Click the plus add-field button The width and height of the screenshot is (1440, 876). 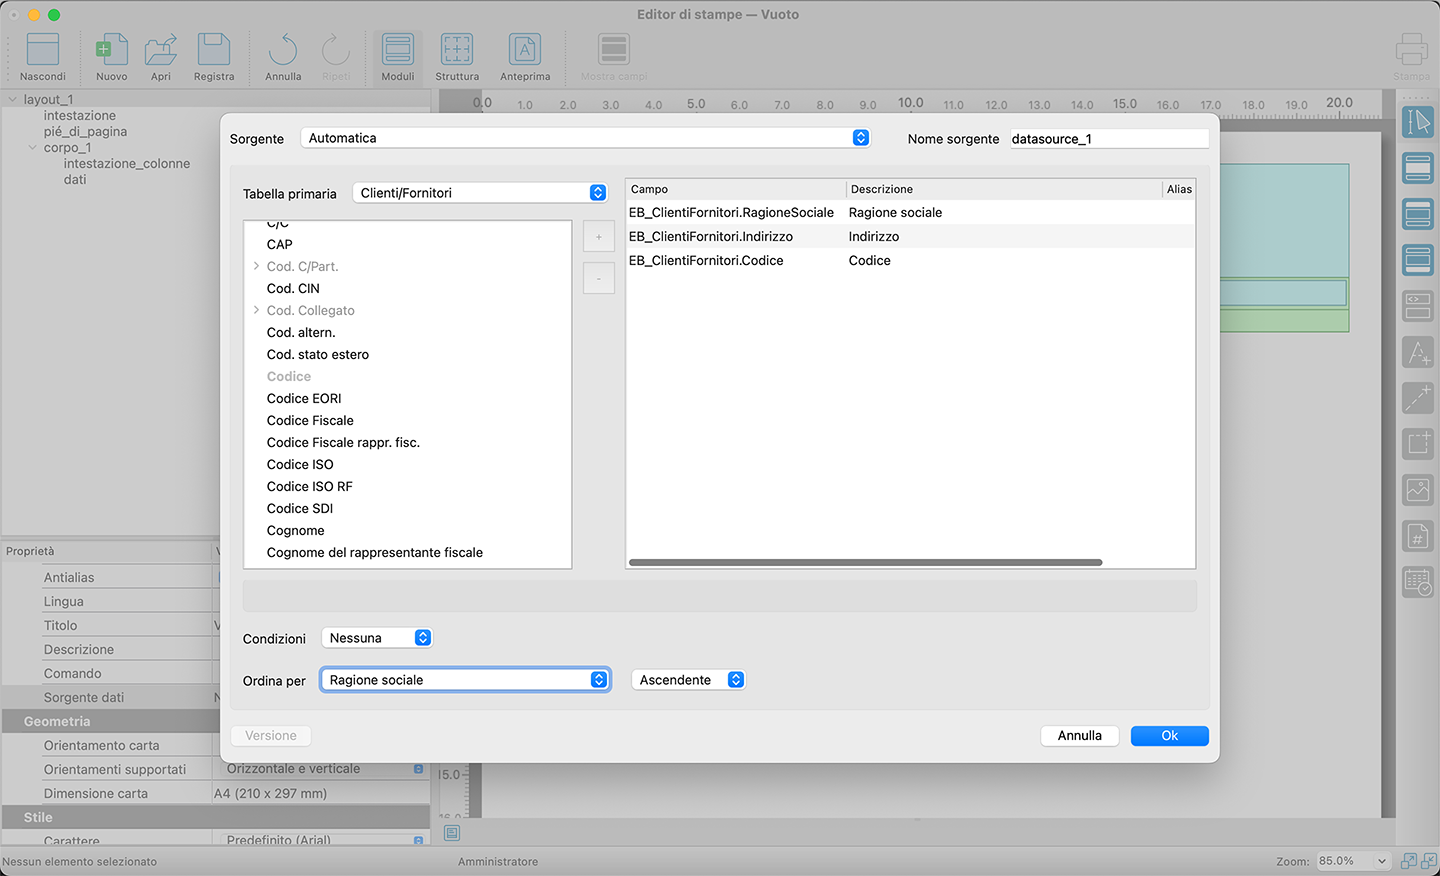pyautogui.click(x=599, y=237)
